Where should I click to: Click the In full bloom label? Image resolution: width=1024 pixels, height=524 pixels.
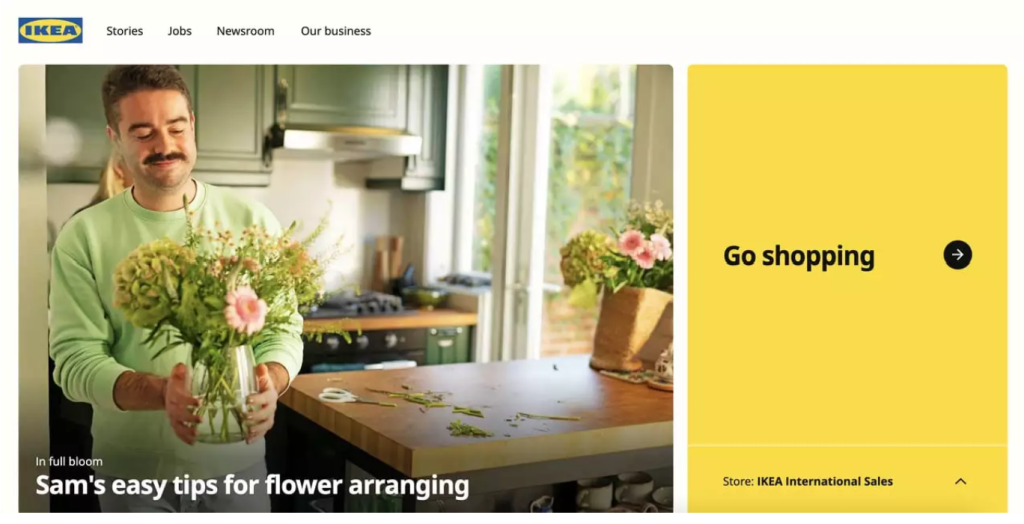[69, 461]
